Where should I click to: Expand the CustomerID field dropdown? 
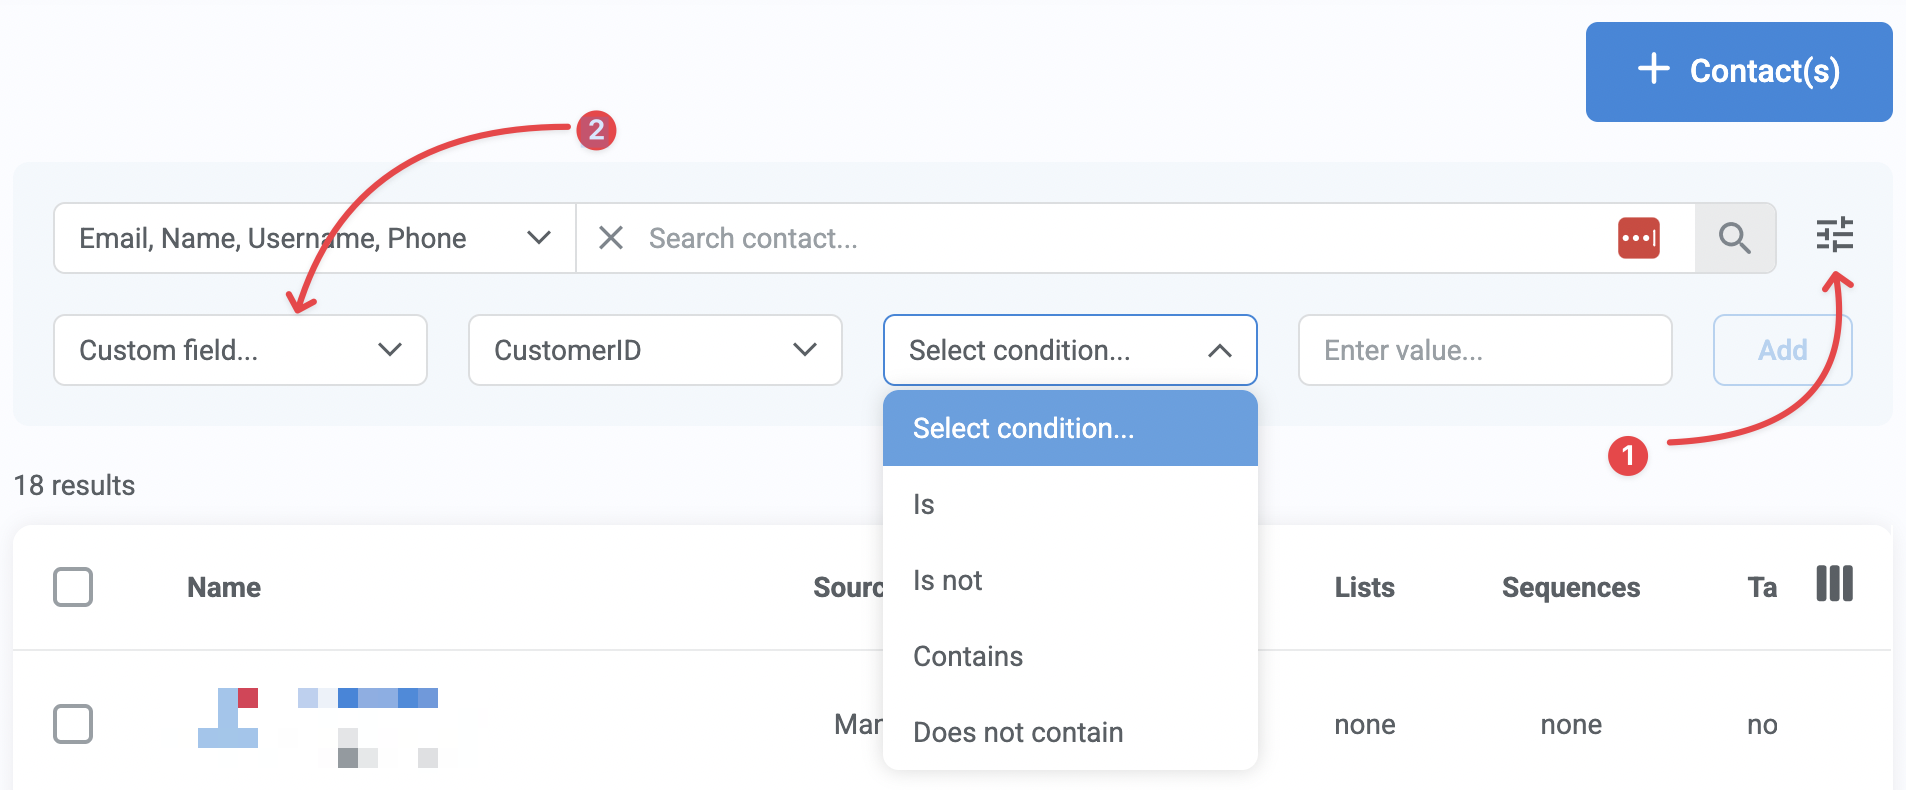tap(655, 350)
